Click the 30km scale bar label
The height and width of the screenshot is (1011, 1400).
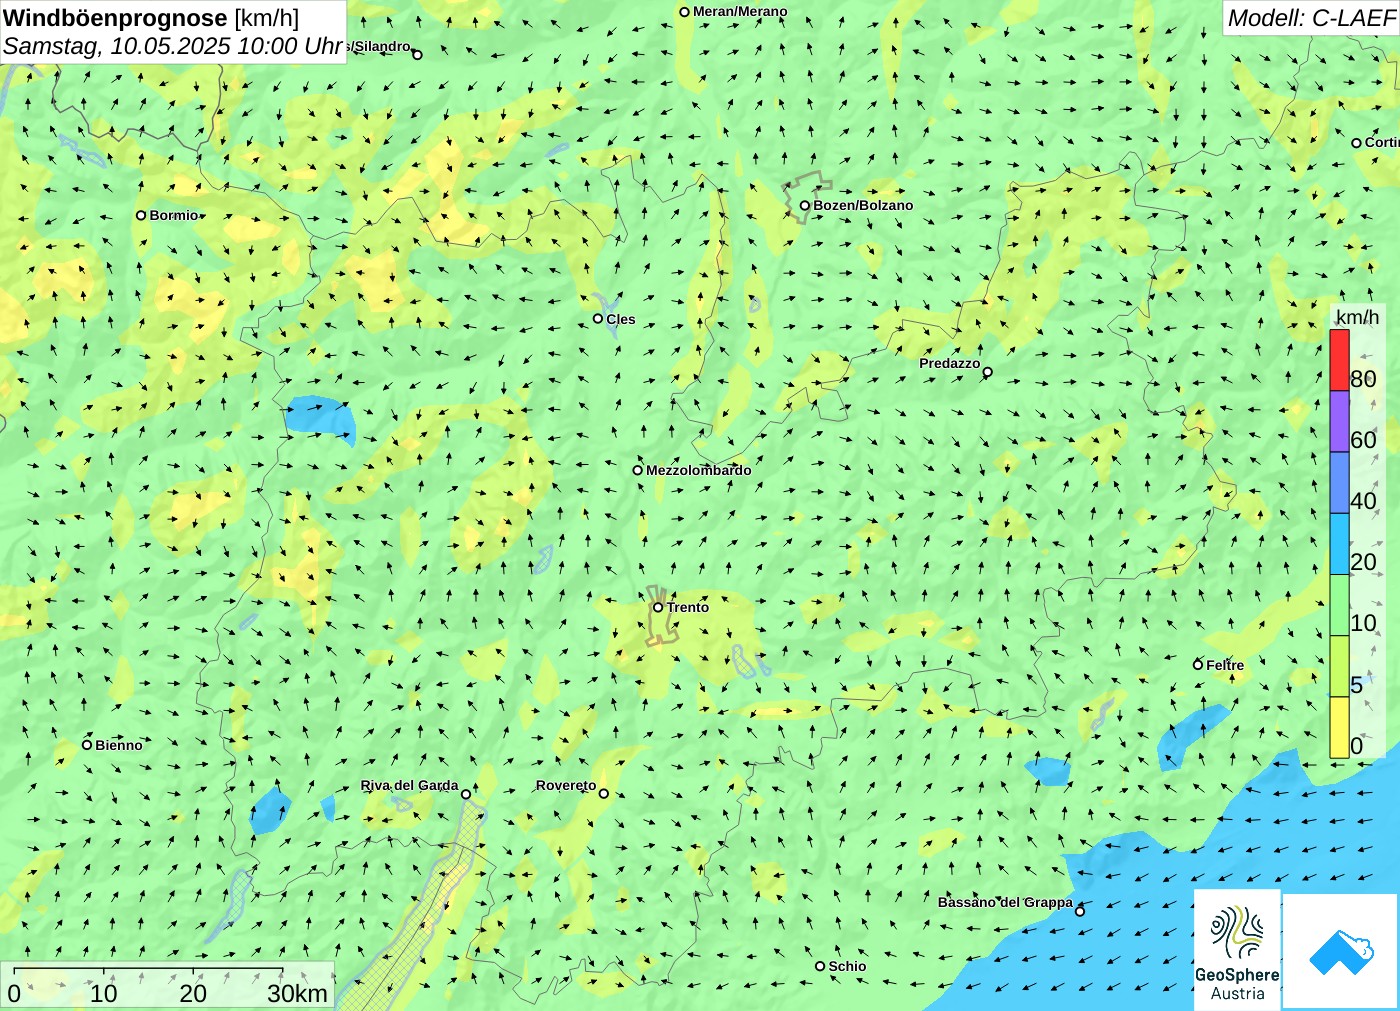[297, 993]
